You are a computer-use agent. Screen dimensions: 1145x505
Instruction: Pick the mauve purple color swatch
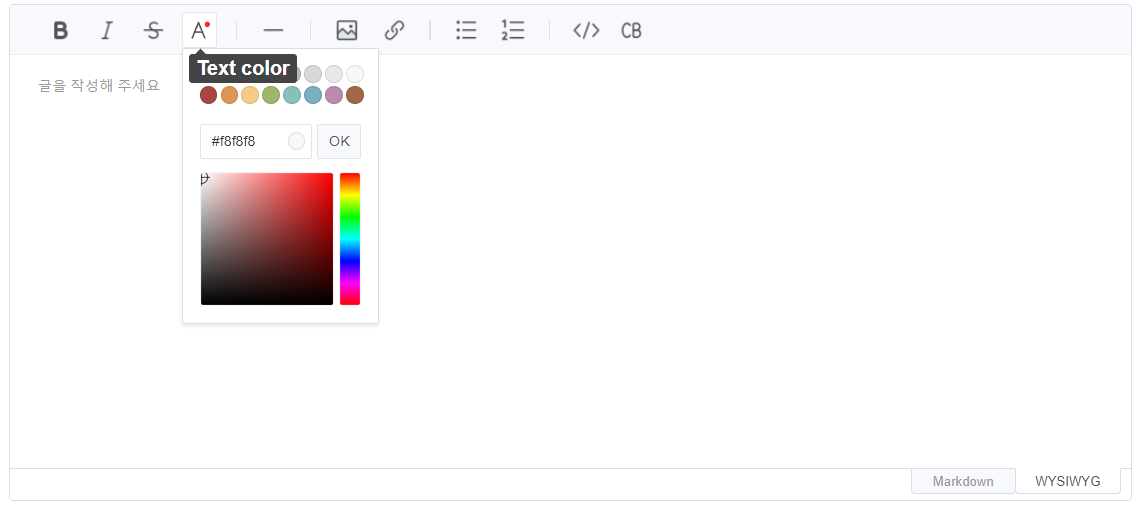[334, 95]
